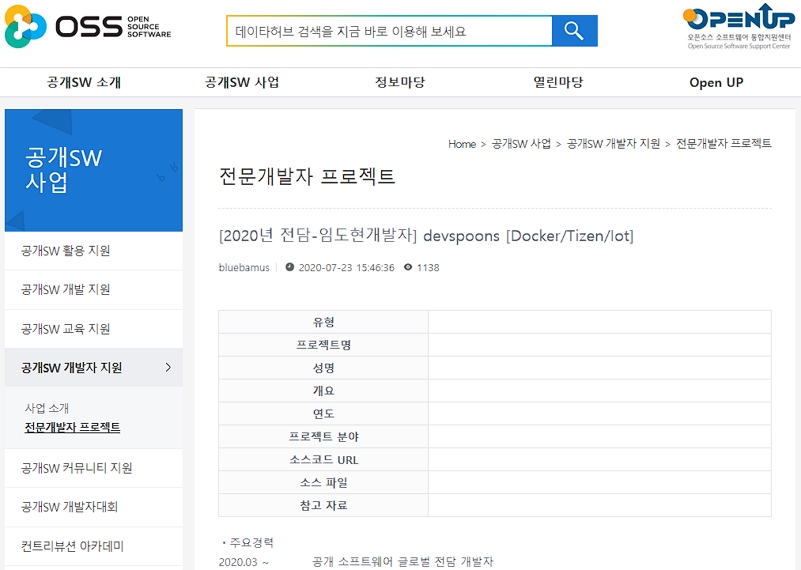
Task: Click the magnifying glass search button
Action: (574, 31)
